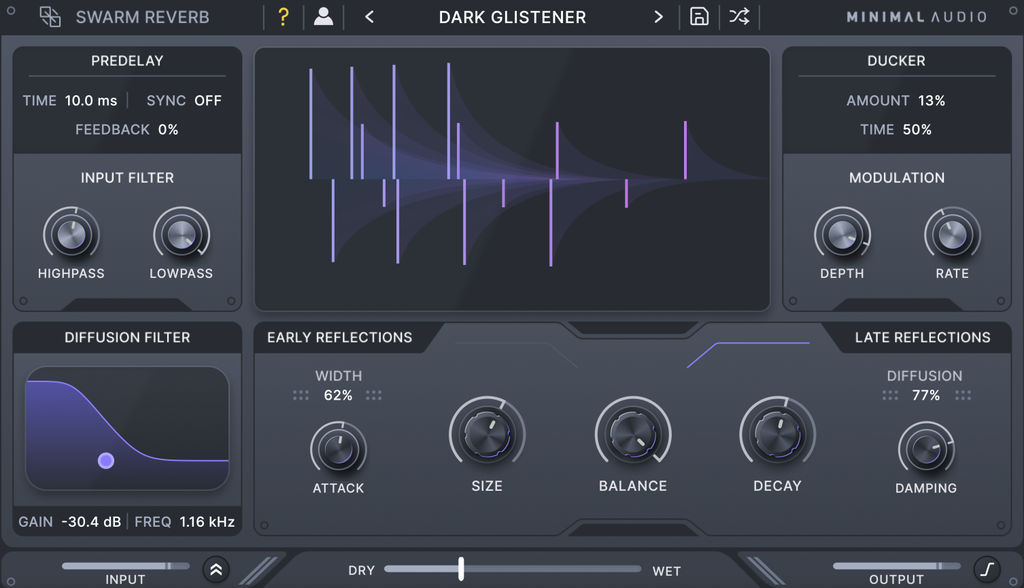The image size is (1024, 588).
Task: Expand the bottom panel with the double chevron
Action: tap(216, 569)
